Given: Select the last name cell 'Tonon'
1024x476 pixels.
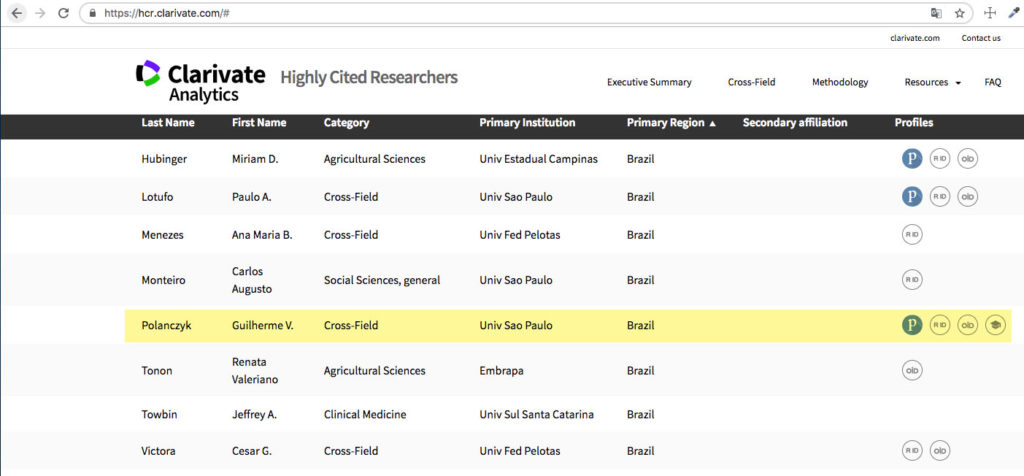Looking at the screenshot, I should (x=155, y=370).
